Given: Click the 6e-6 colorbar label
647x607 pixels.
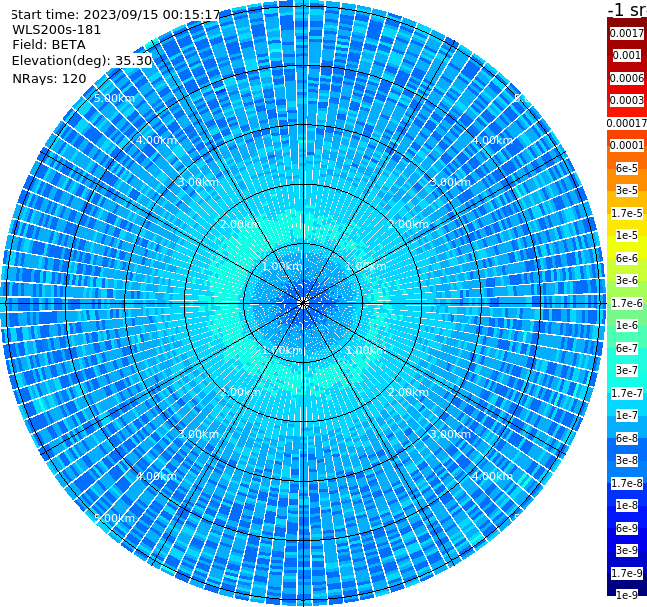Looking at the screenshot, I should pos(627,258).
